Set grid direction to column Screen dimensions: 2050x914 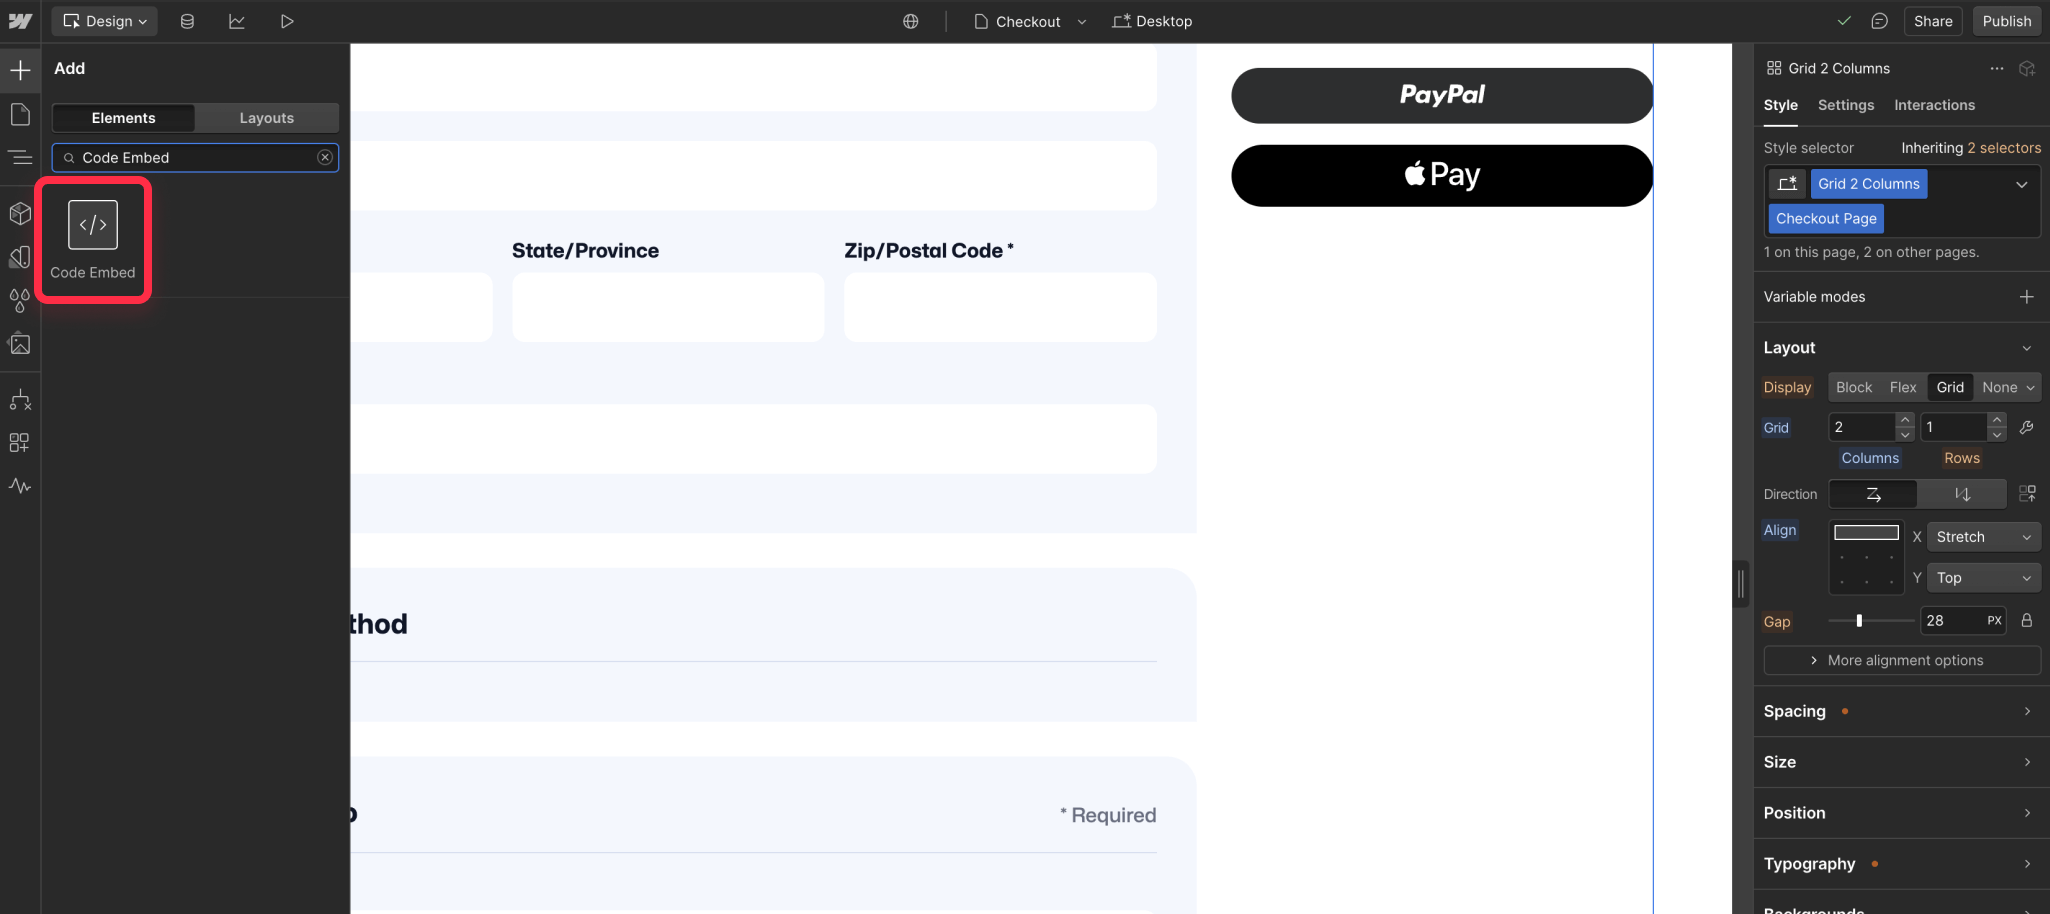click(x=1962, y=494)
